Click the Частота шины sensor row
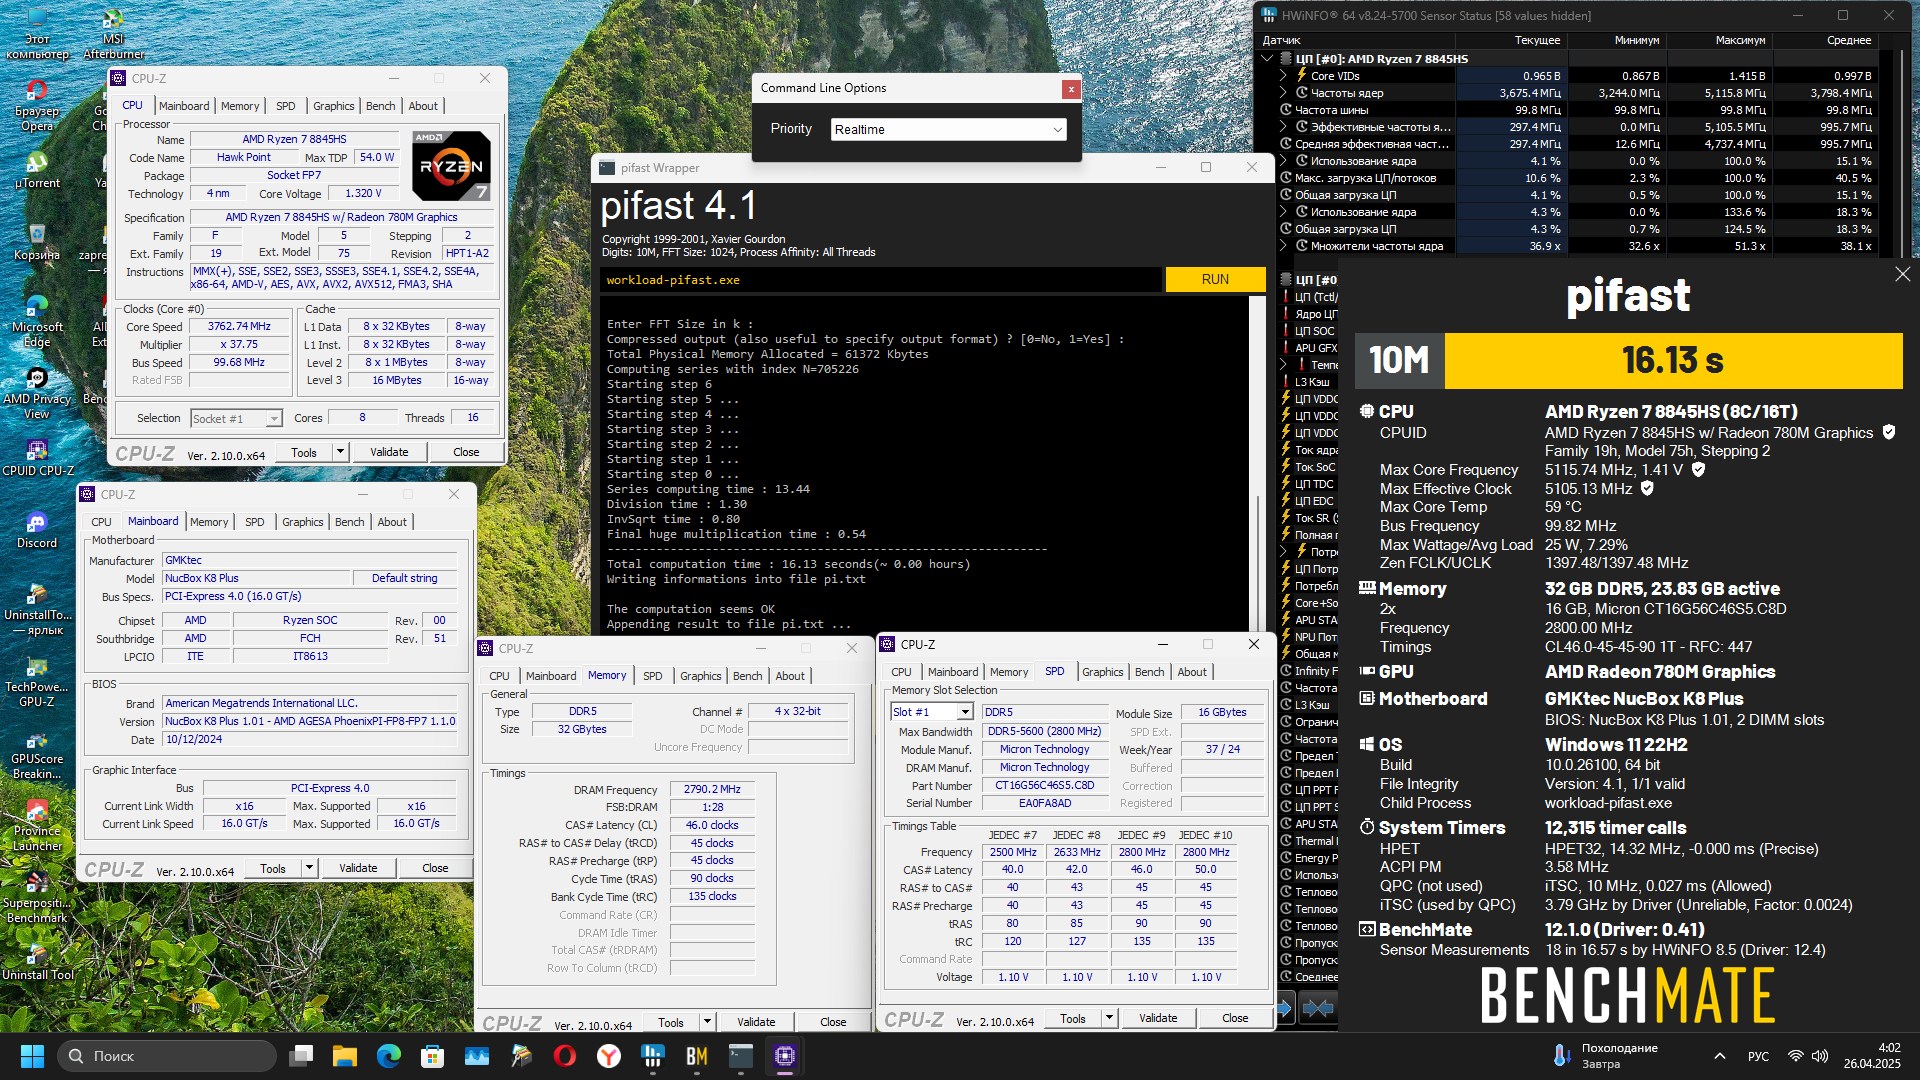The height and width of the screenshot is (1080, 1920). coord(1577,110)
